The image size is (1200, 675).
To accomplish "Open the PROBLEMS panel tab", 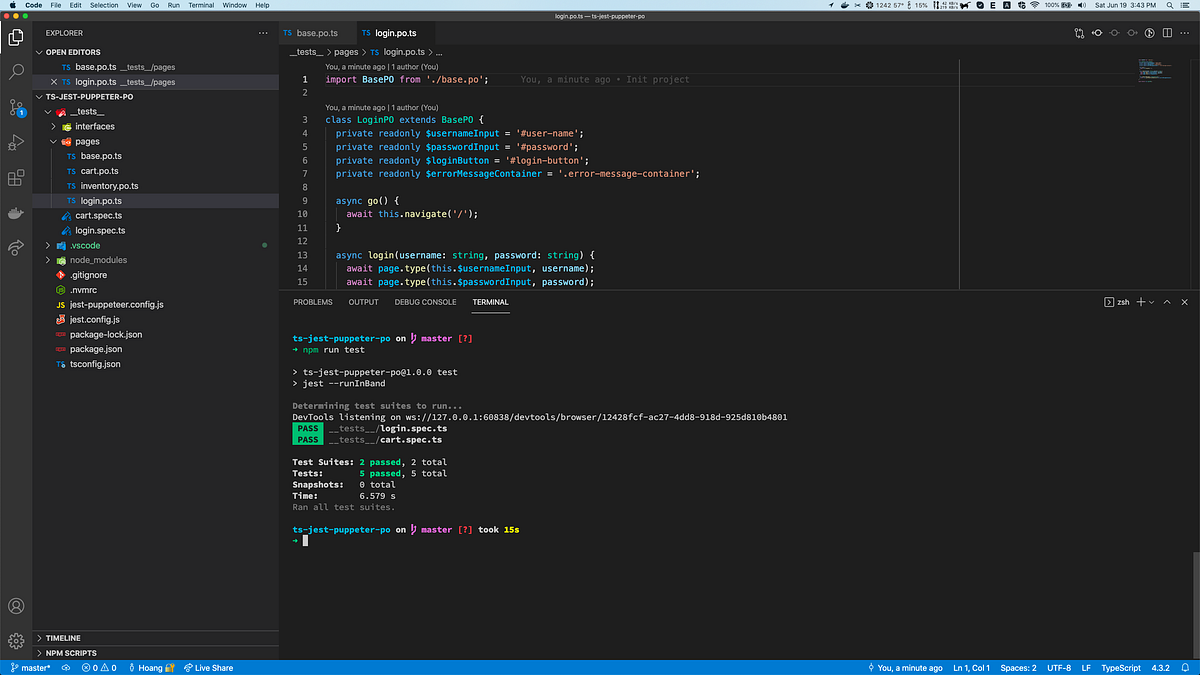I will point(312,301).
